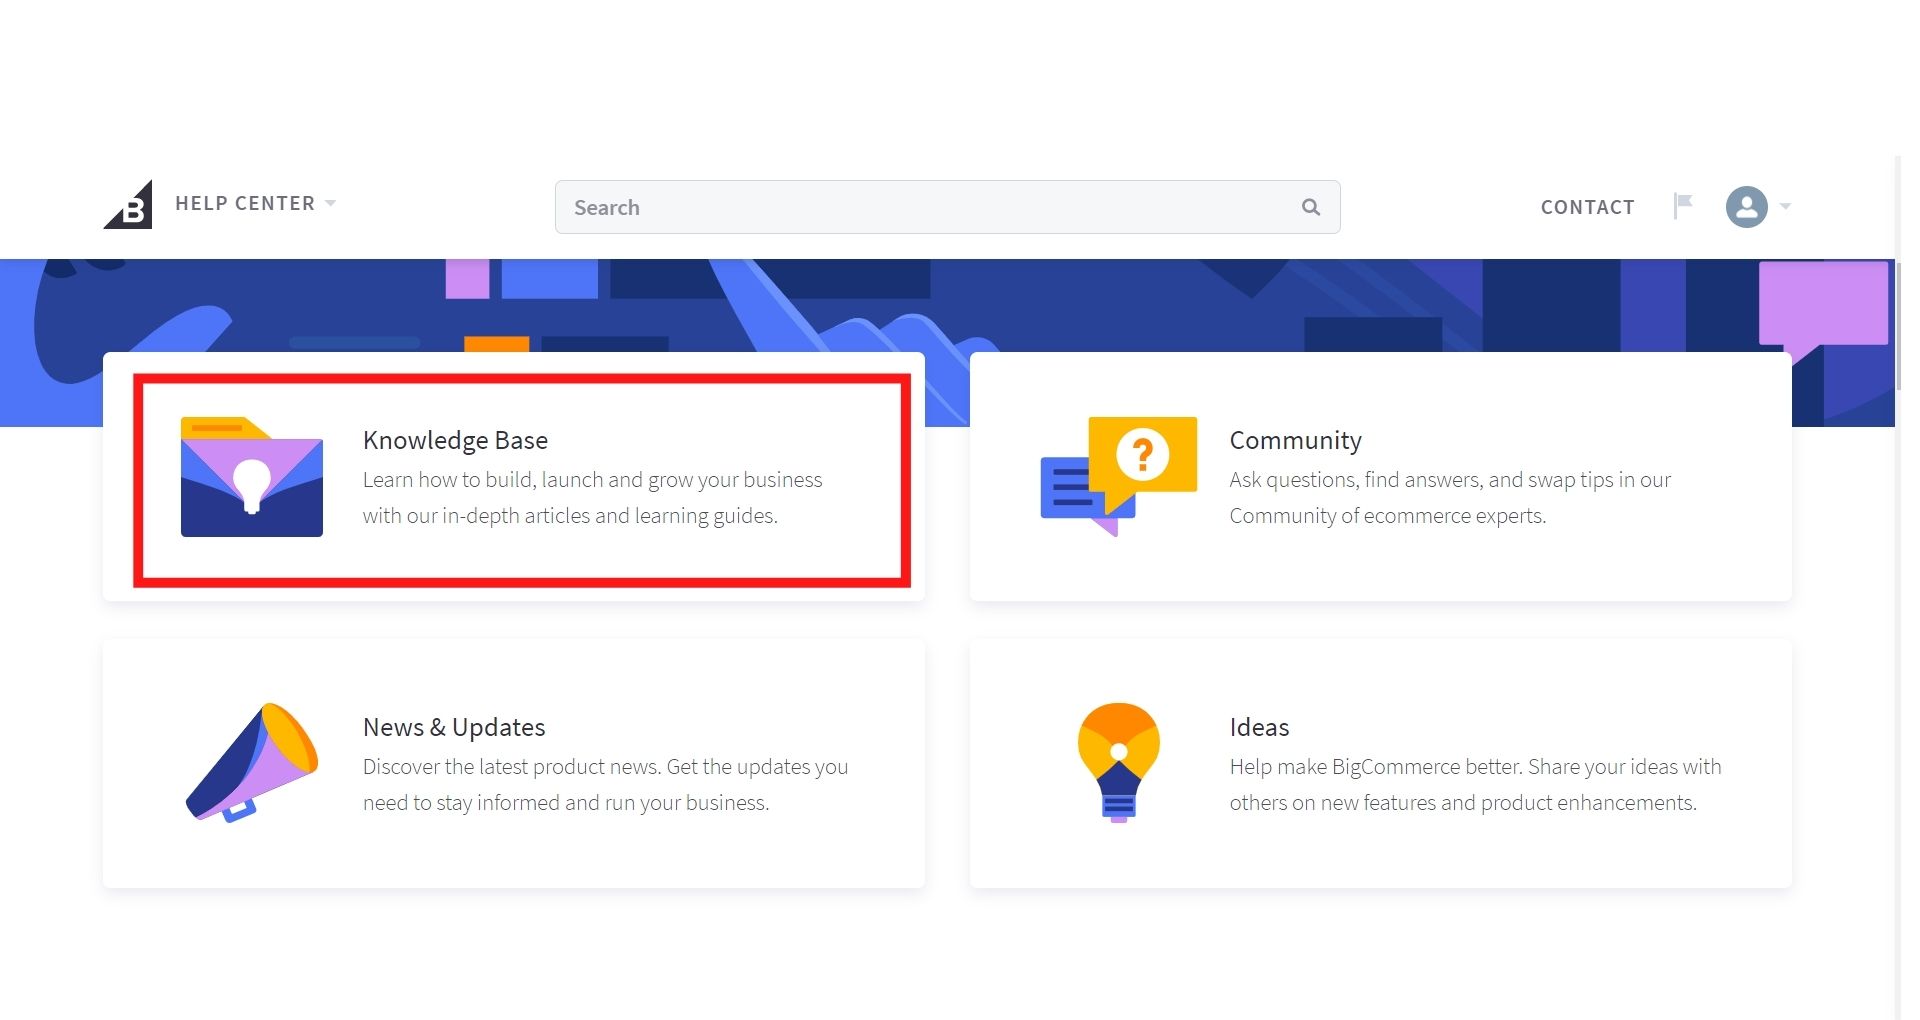Viewport: 1920px width, 1020px height.
Task: Open the Ideas section
Action: click(x=1380, y=763)
